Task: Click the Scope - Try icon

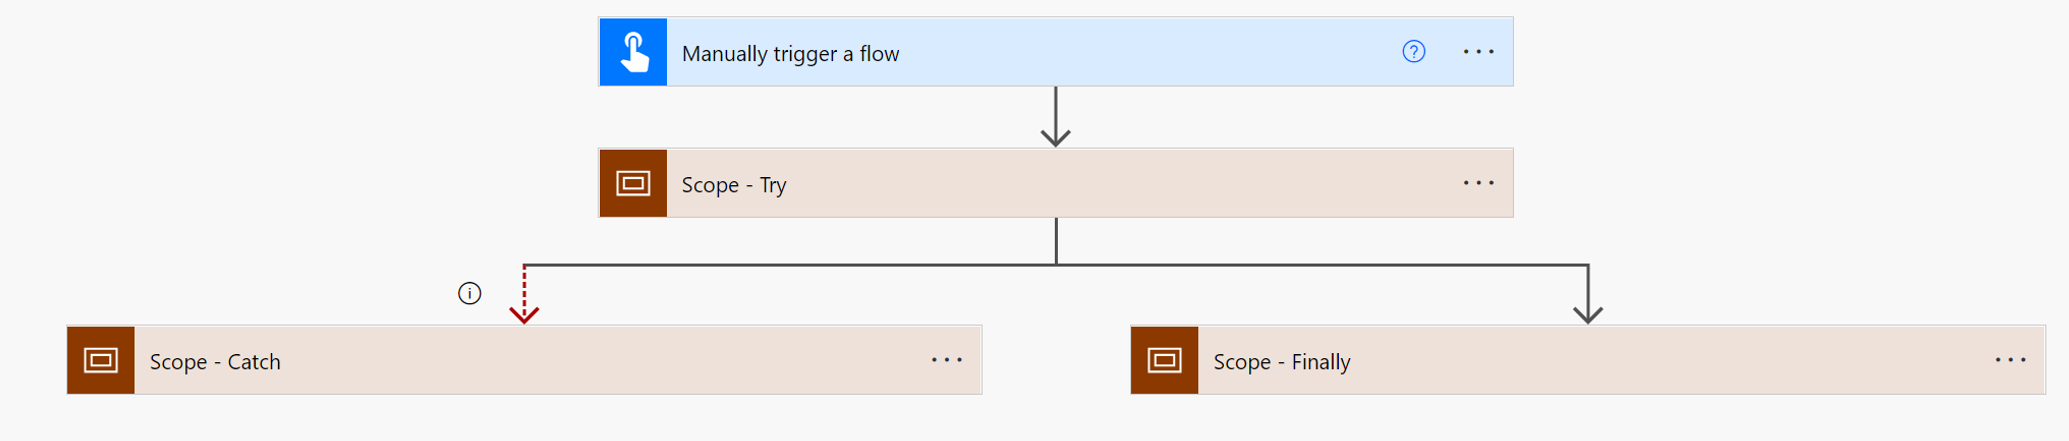Action: click(x=633, y=183)
